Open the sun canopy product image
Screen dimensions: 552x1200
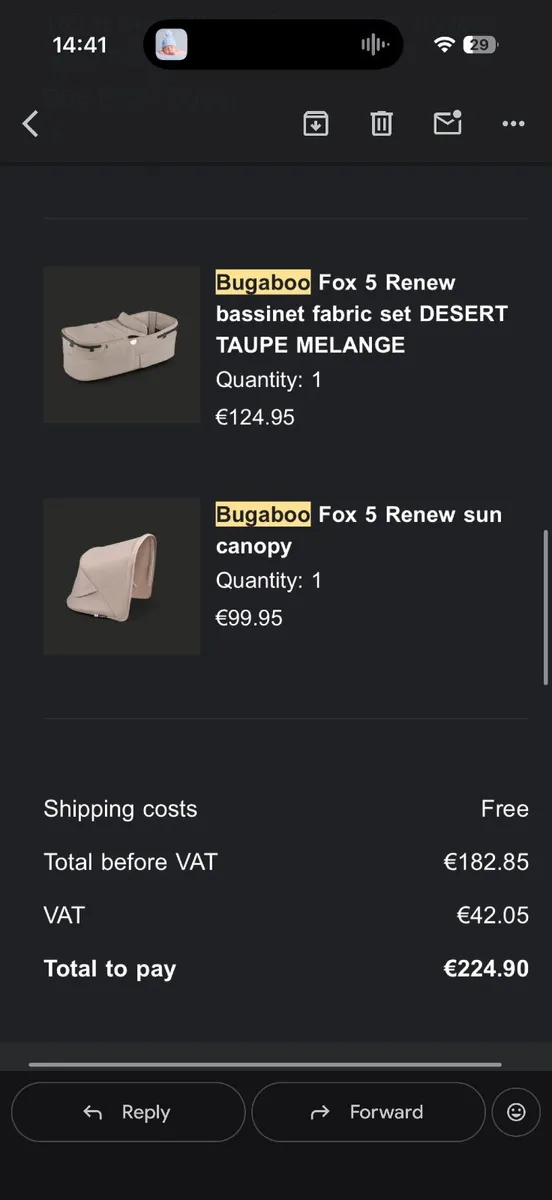click(x=122, y=577)
